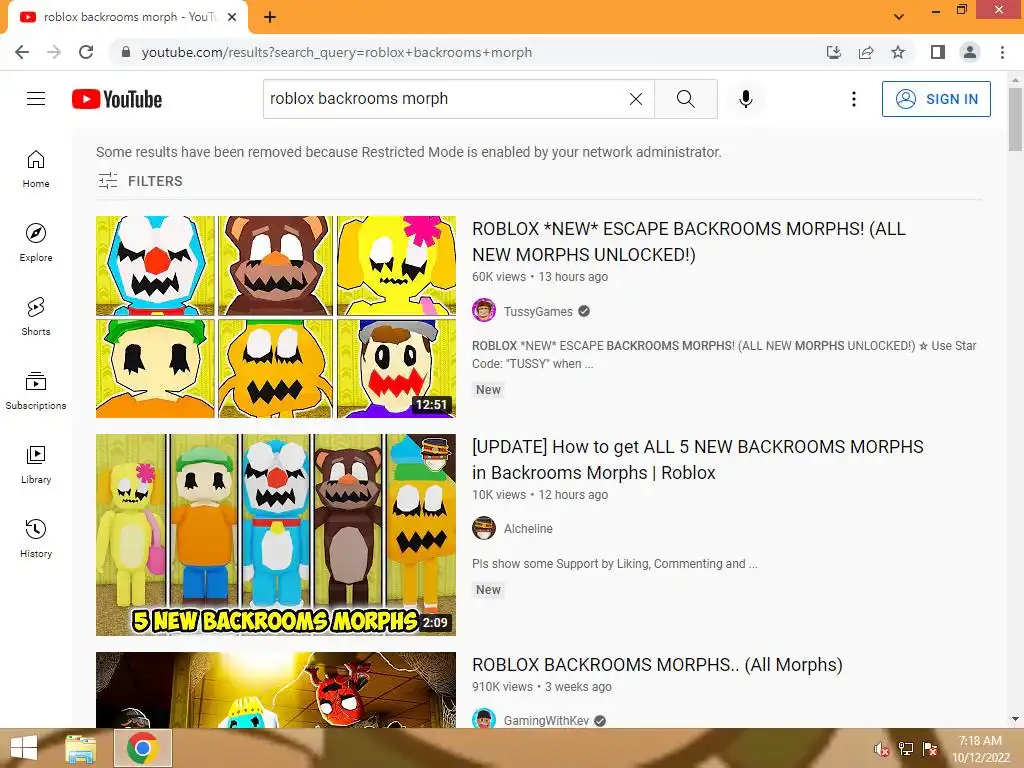Viewport: 1024px width, 768px height.
Task: Click the browser forward arrow
Action: click(x=54, y=52)
